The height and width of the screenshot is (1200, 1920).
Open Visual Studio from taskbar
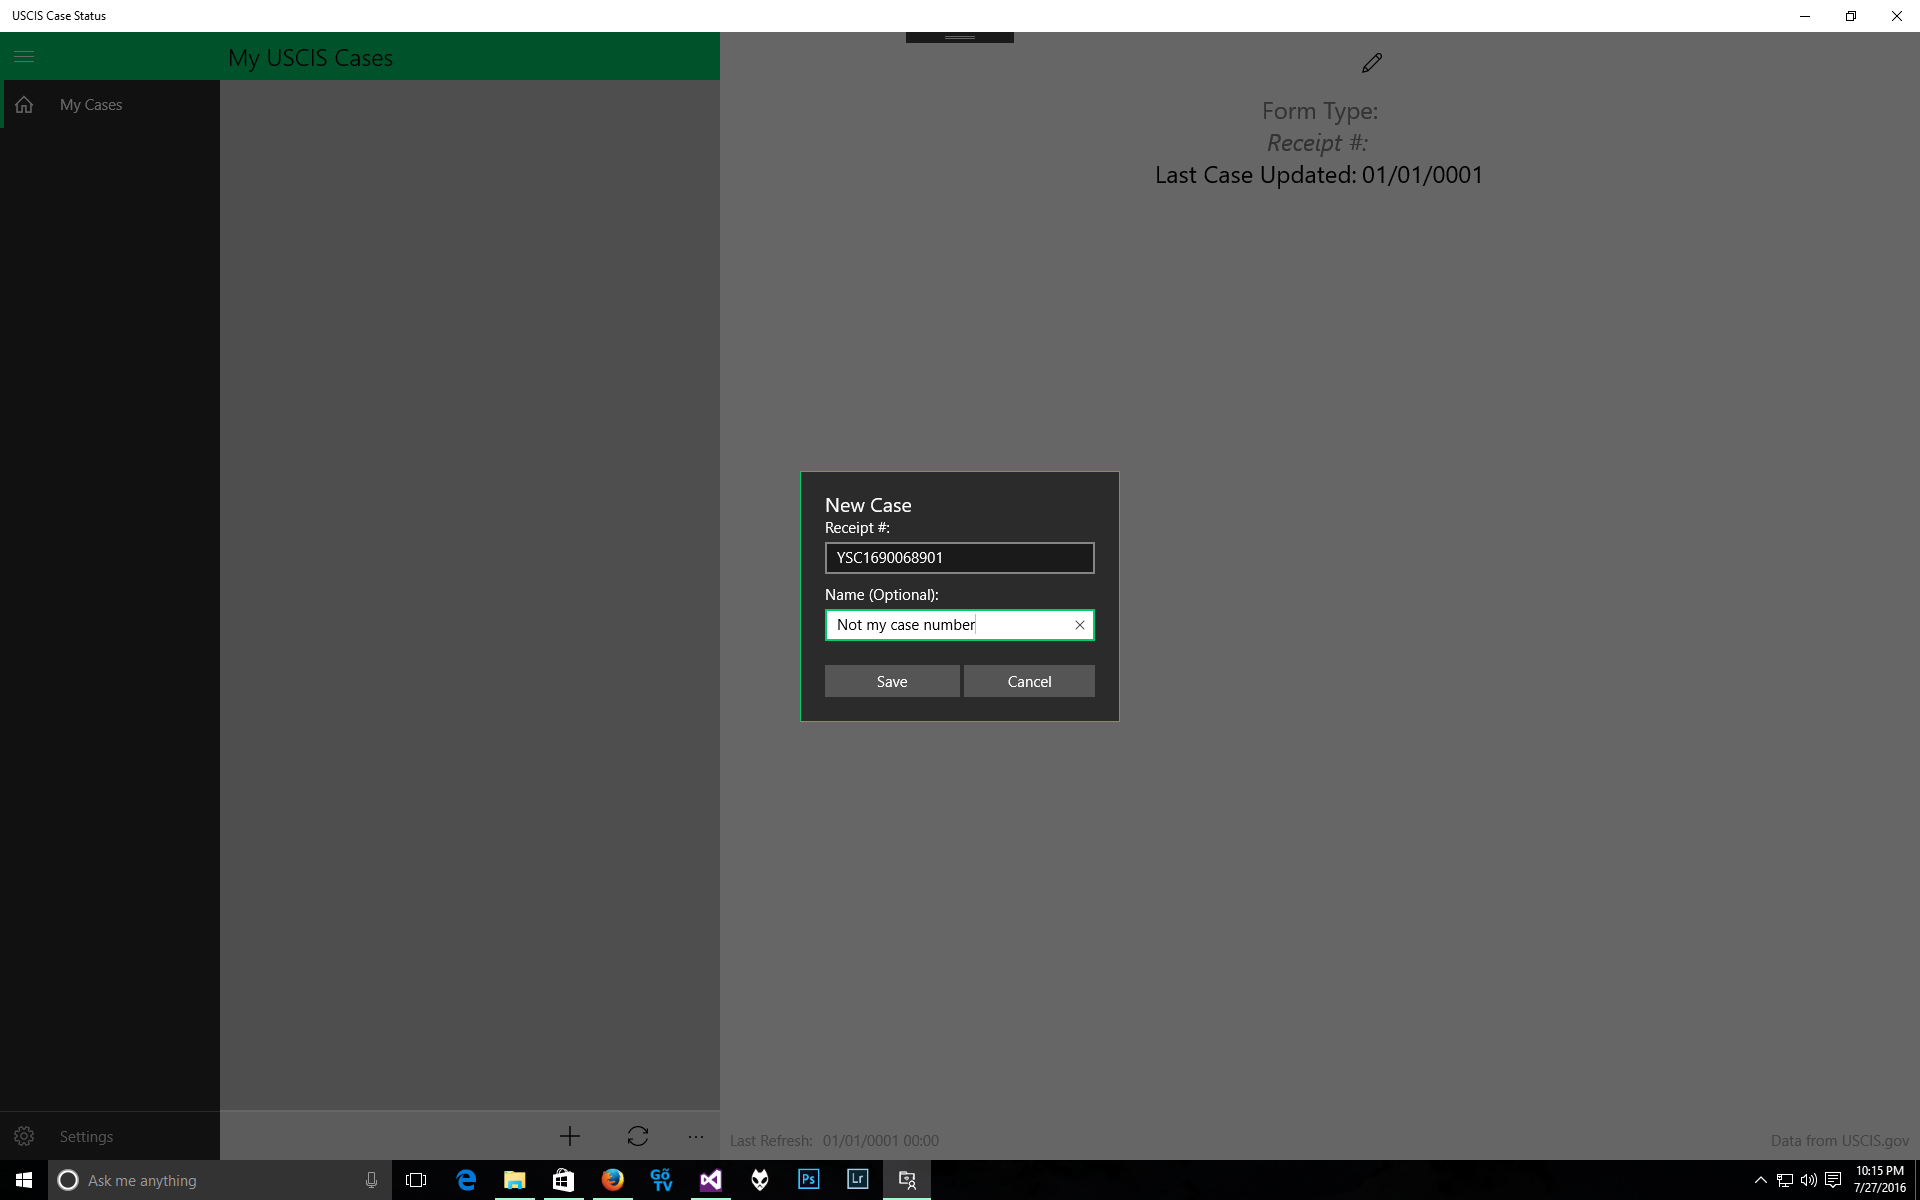coord(711,1180)
